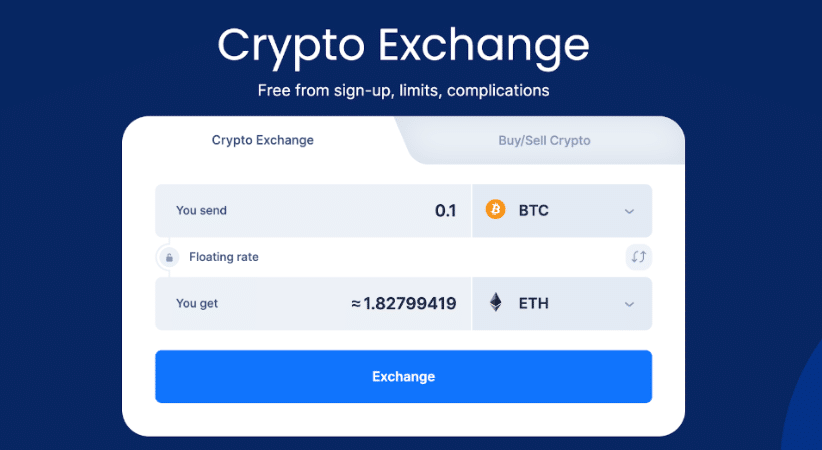Switch to the Buy/Sell Crypto tab
Image resolution: width=822 pixels, height=450 pixels.
[x=544, y=141]
